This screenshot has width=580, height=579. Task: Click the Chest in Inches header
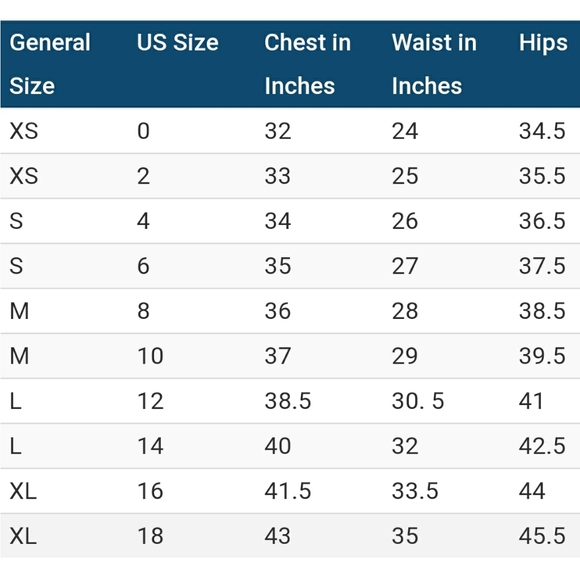coord(307,64)
